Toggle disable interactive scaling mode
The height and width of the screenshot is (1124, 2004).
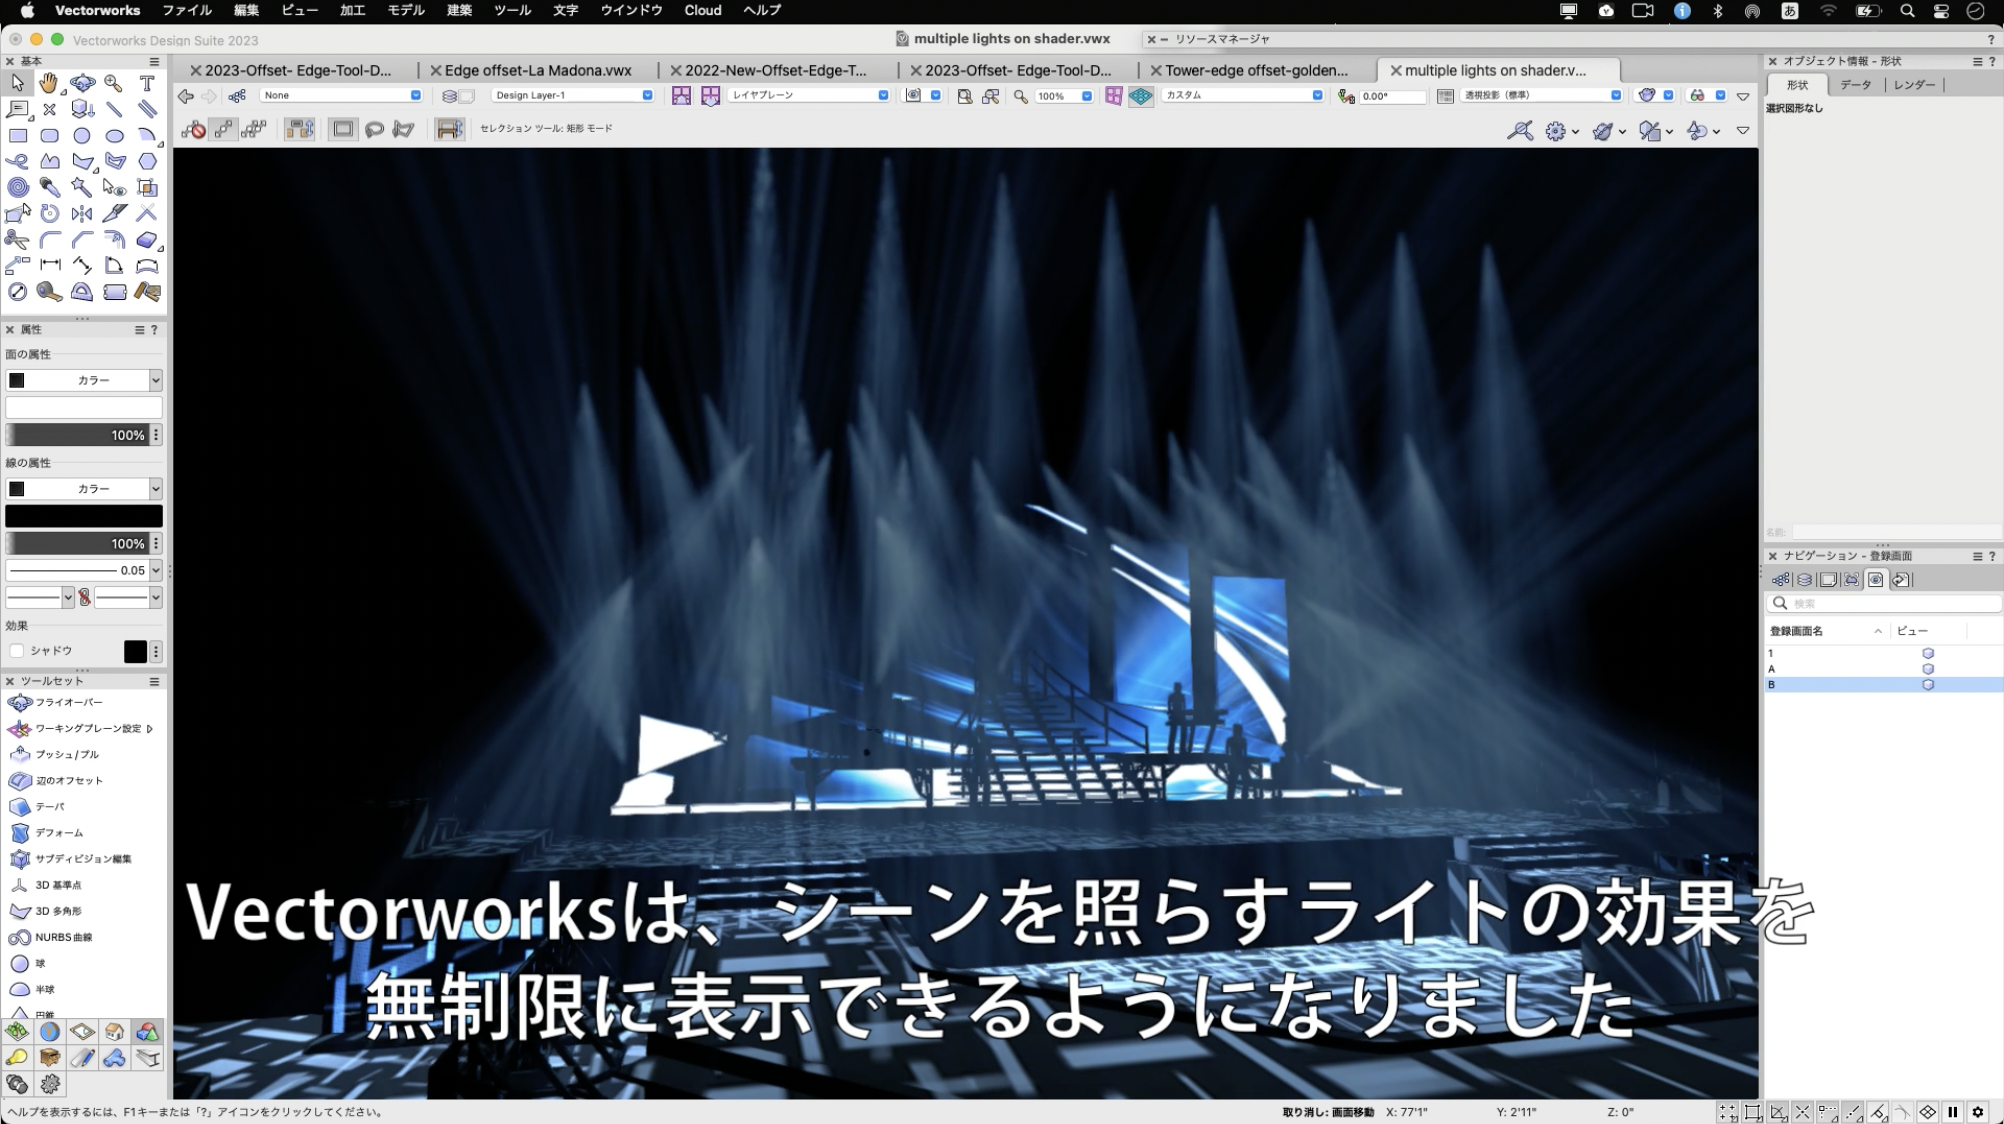[x=194, y=129]
